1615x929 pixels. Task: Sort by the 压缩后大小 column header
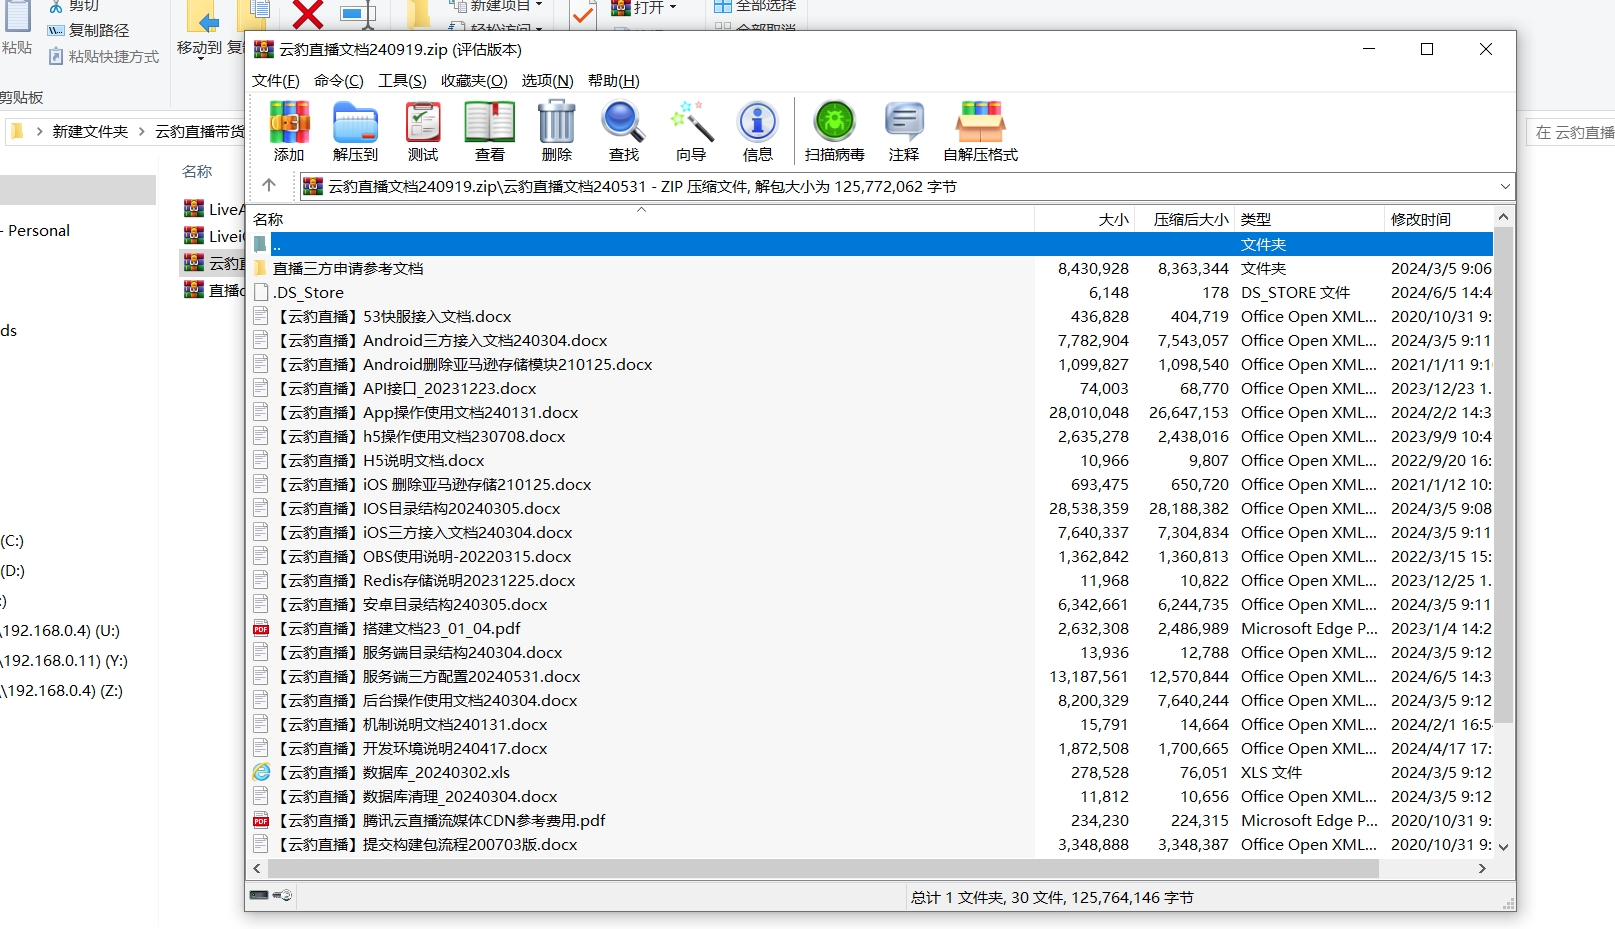[x=1184, y=219]
